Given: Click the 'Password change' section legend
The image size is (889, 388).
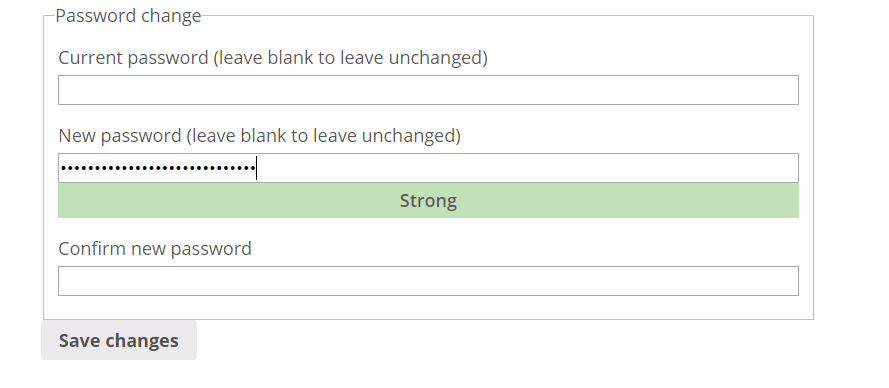Looking at the screenshot, I should click(x=128, y=15).
